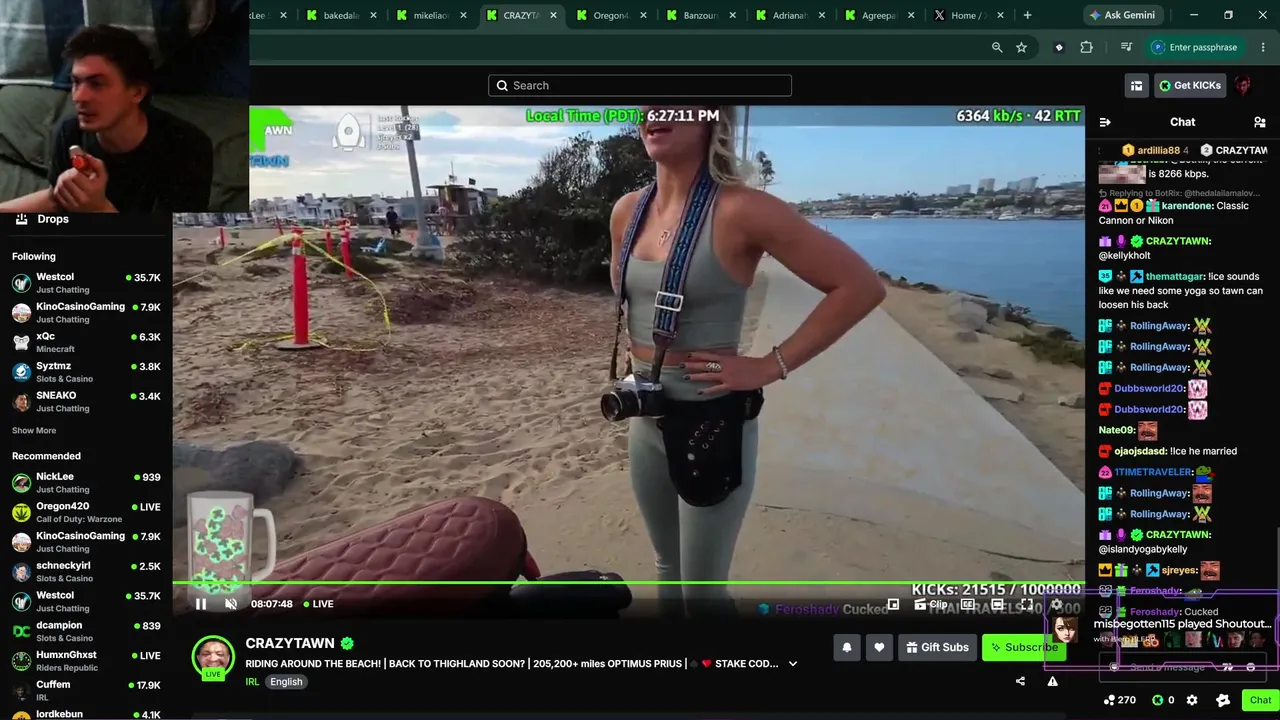Share the stream via share icon
The image size is (1280, 720).
tap(1020, 681)
